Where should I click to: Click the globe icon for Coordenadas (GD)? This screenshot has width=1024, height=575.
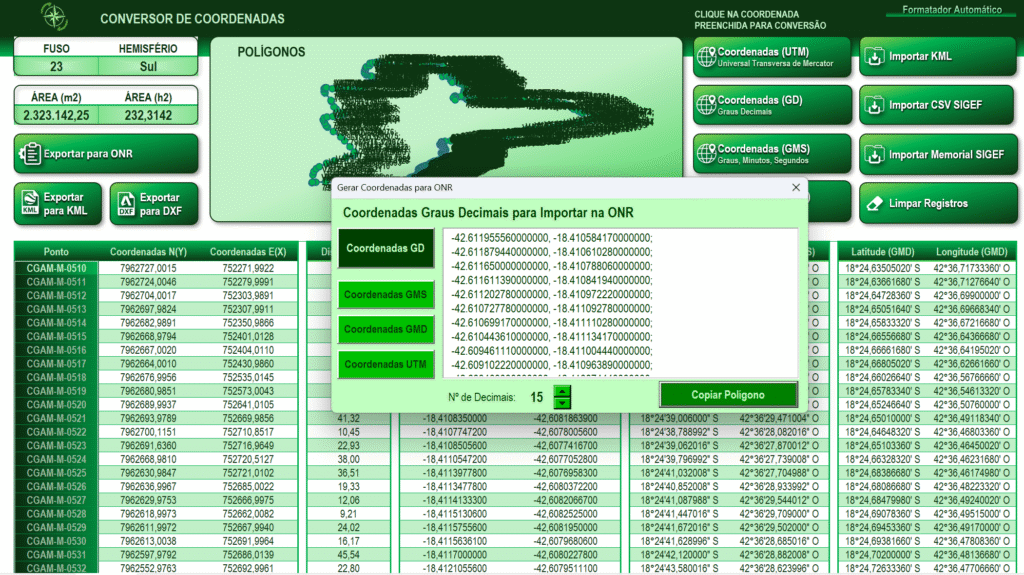point(706,105)
